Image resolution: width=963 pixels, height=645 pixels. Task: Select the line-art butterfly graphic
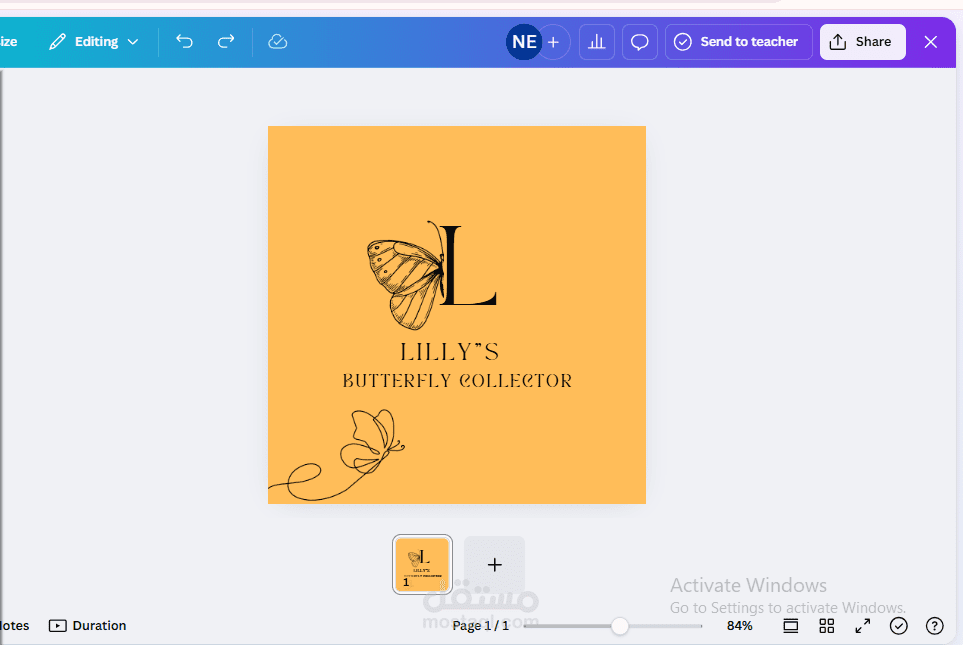[337, 456]
